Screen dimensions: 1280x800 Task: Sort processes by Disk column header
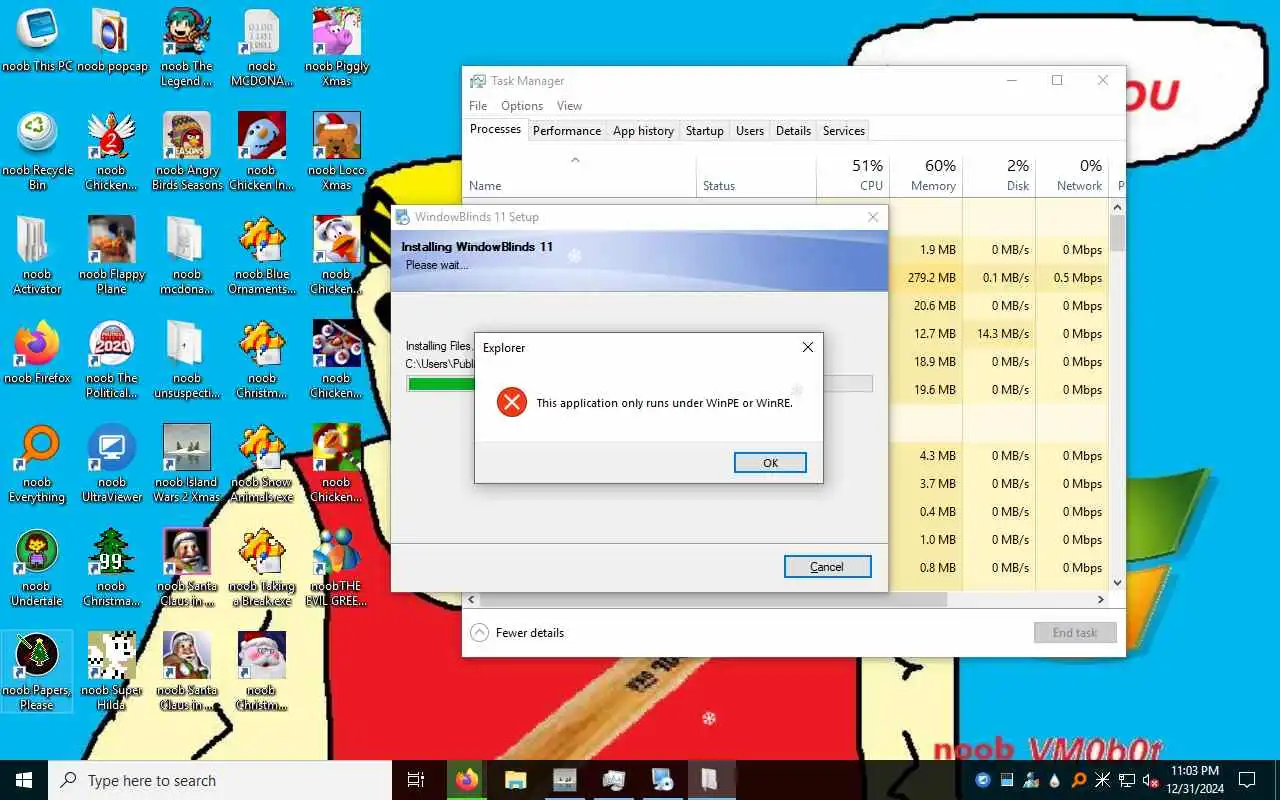tap(999, 174)
